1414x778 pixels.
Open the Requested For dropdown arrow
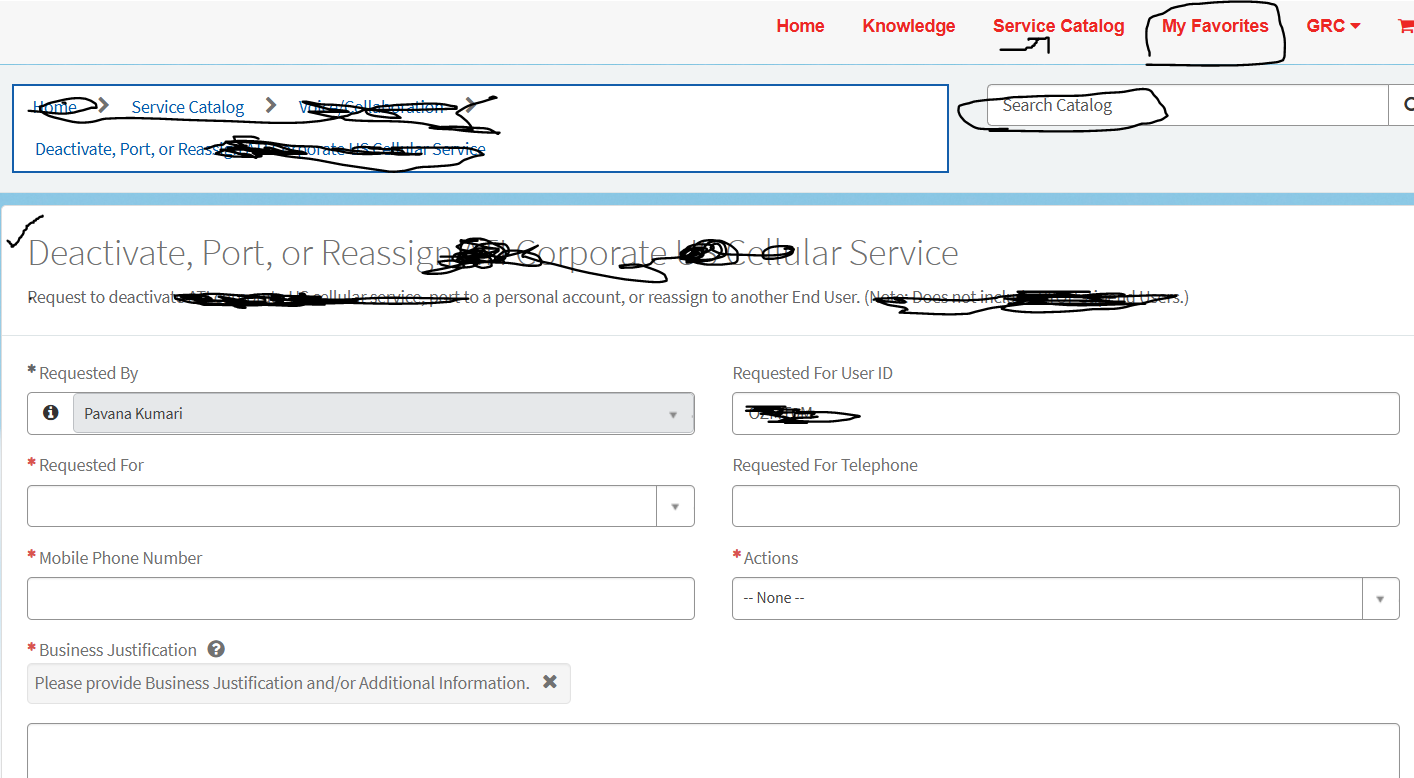(x=675, y=506)
